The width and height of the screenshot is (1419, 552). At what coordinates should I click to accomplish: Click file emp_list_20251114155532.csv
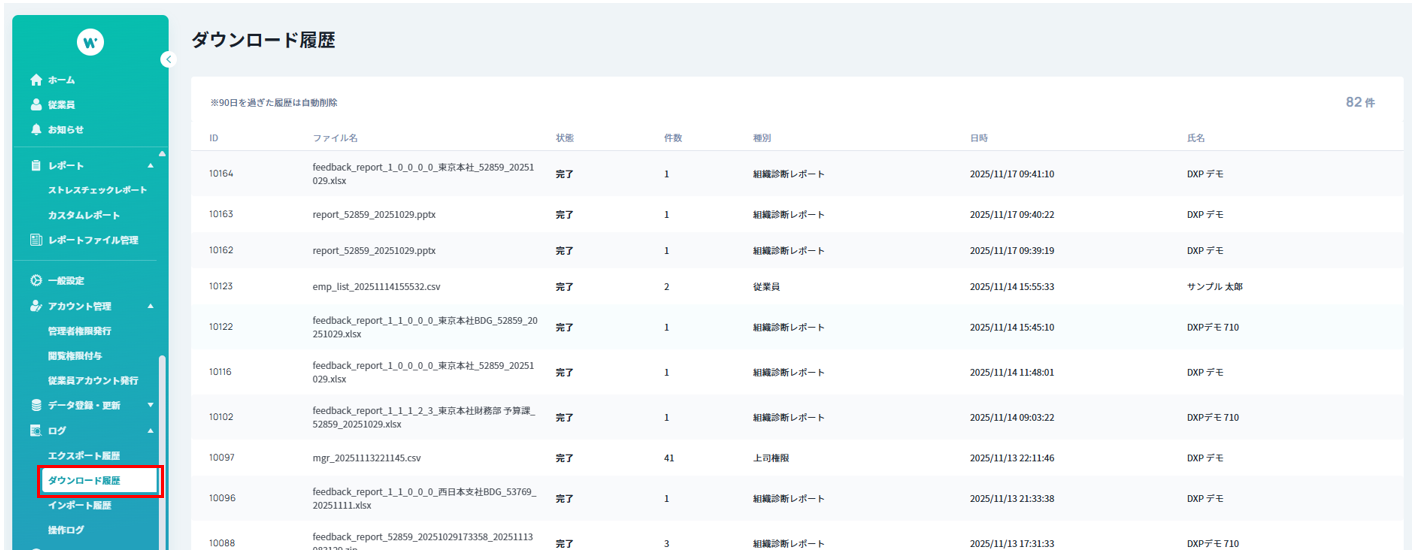(376, 287)
